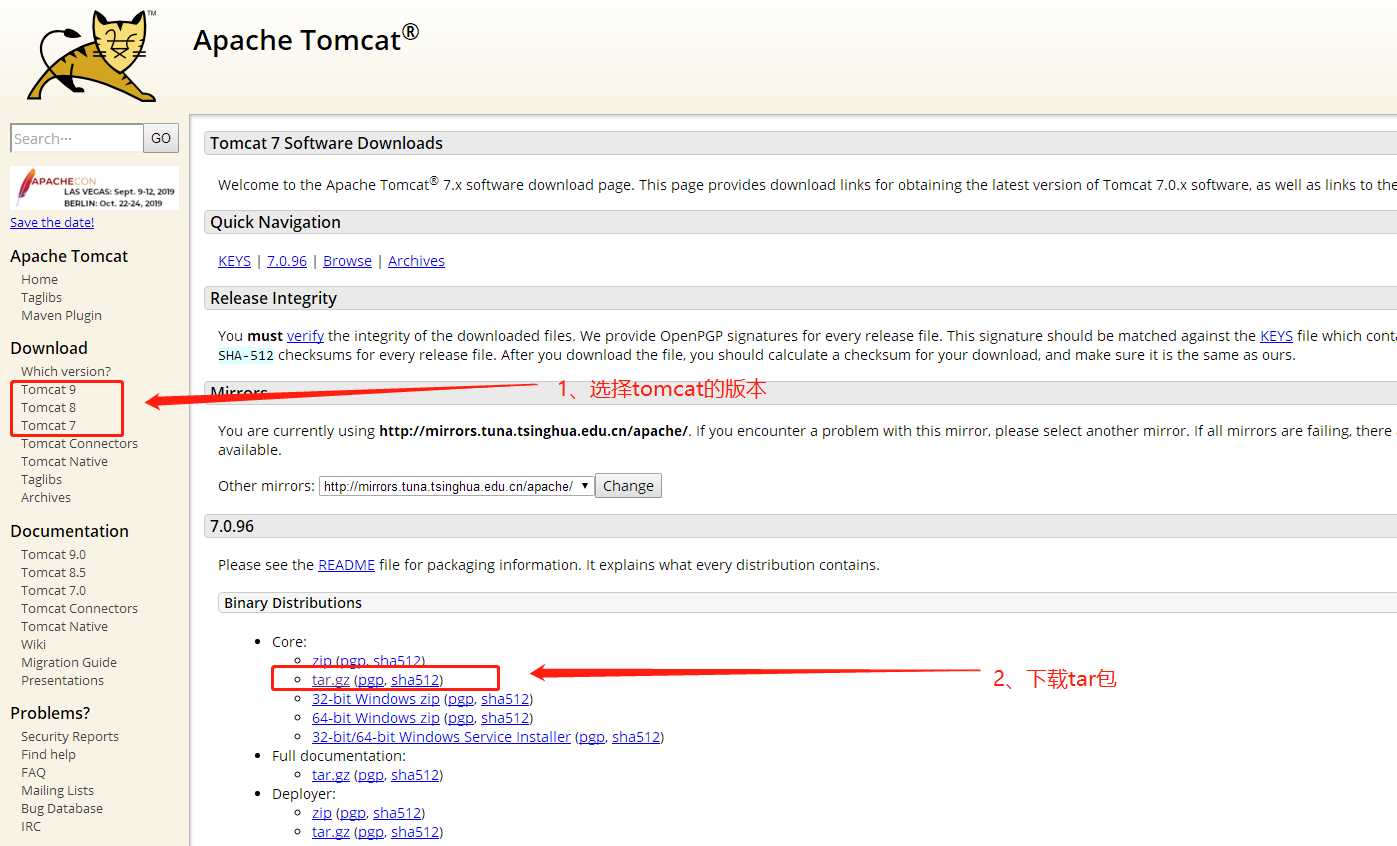
Task: Open sha512 checksum for Core tar.gz
Action: point(414,680)
